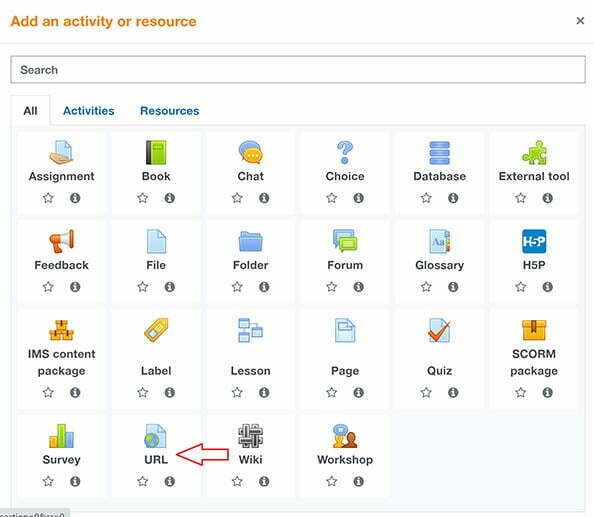Open the Resources tab
The width and height of the screenshot is (594, 517).
tap(170, 111)
